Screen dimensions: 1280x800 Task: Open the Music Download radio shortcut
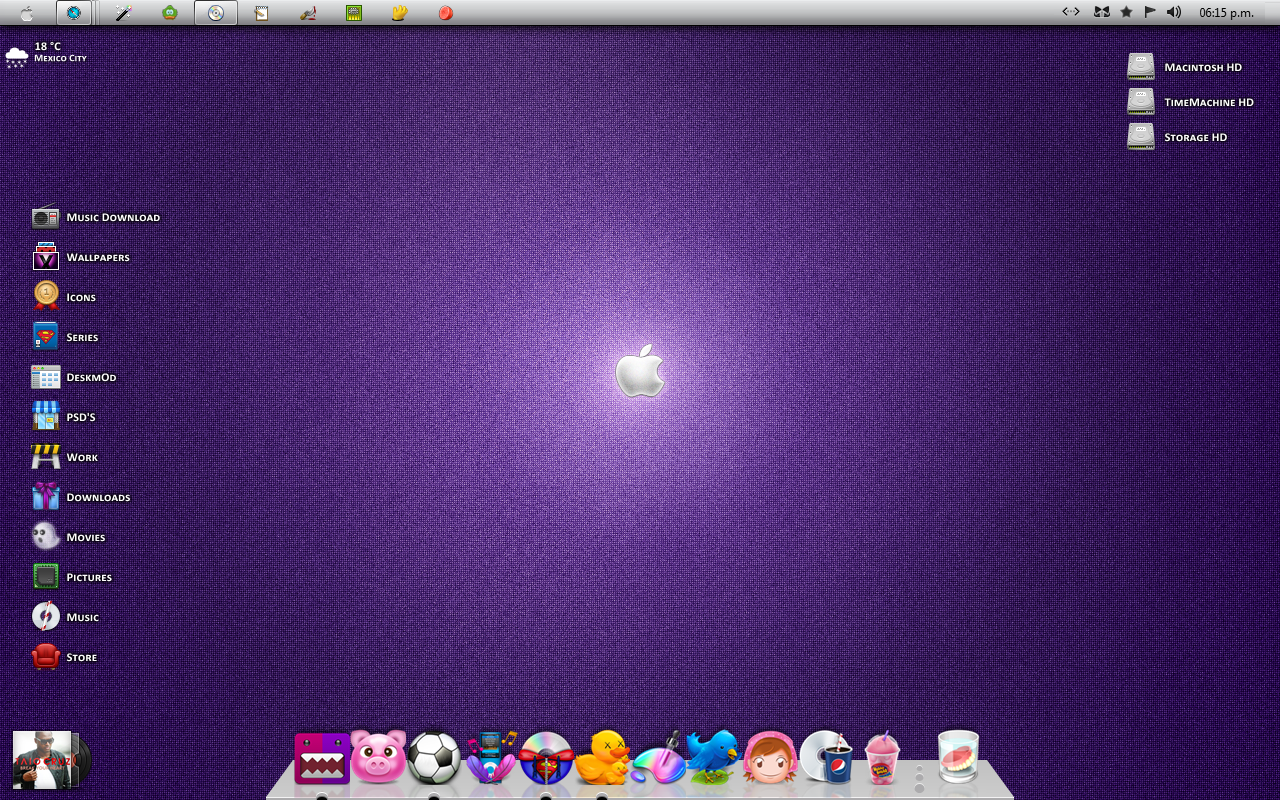tap(96, 217)
